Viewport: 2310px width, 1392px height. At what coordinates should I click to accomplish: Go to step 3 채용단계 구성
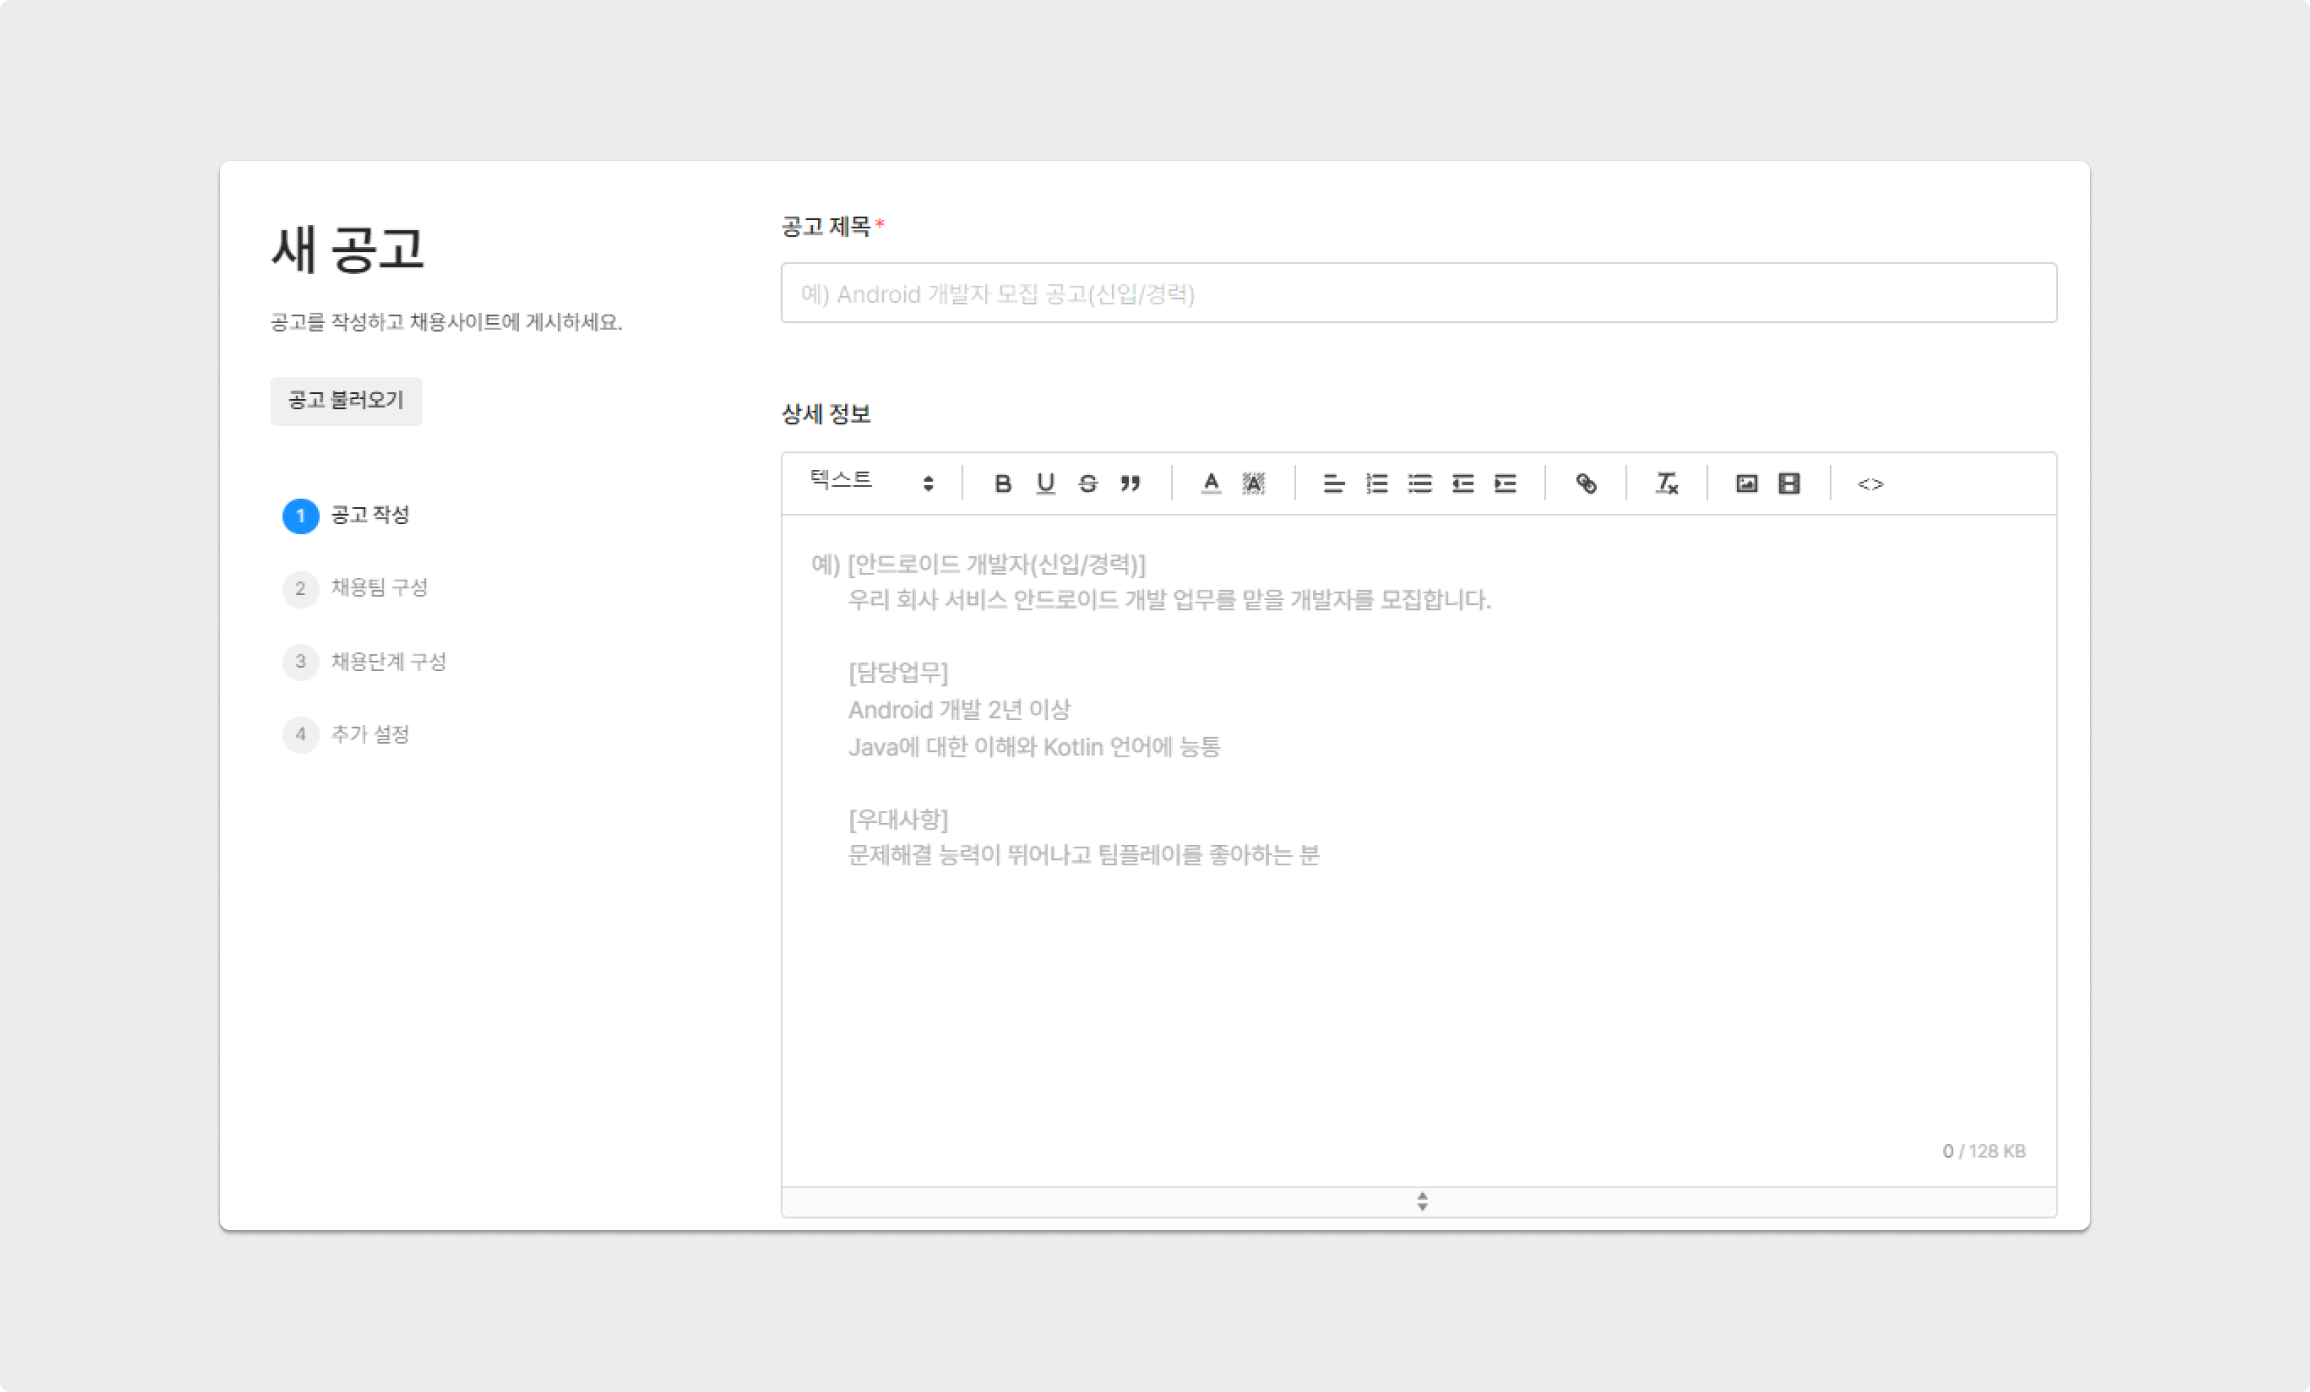387,662
